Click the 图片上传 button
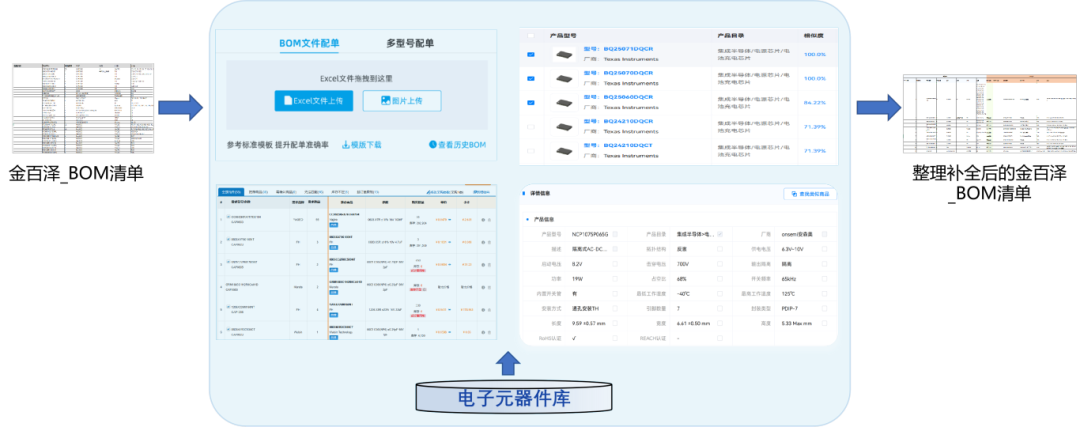 (x=402, y=101)
